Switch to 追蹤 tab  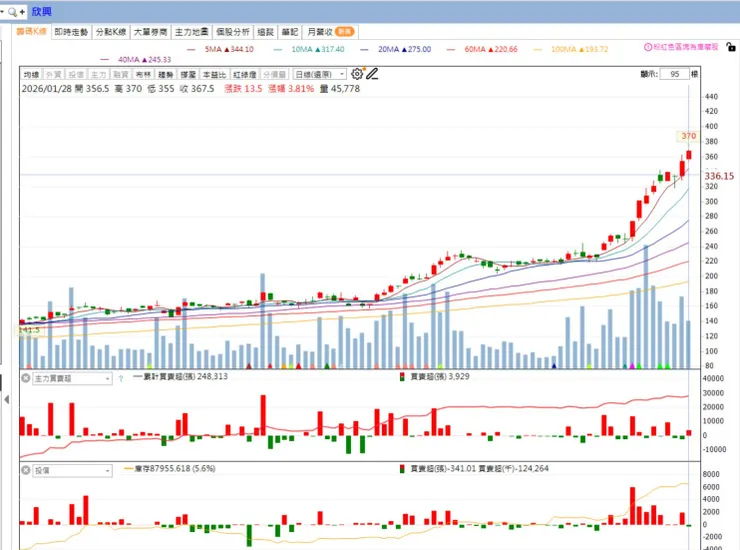coord(266,32)
